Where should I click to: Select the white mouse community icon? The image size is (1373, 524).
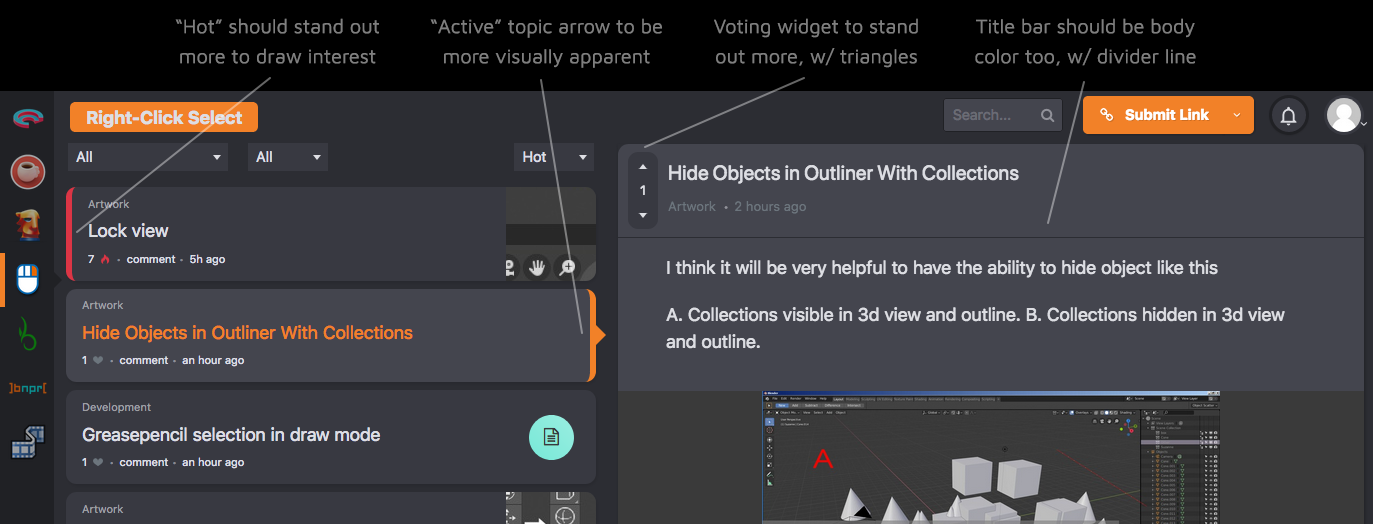click(x=28, y=280)
